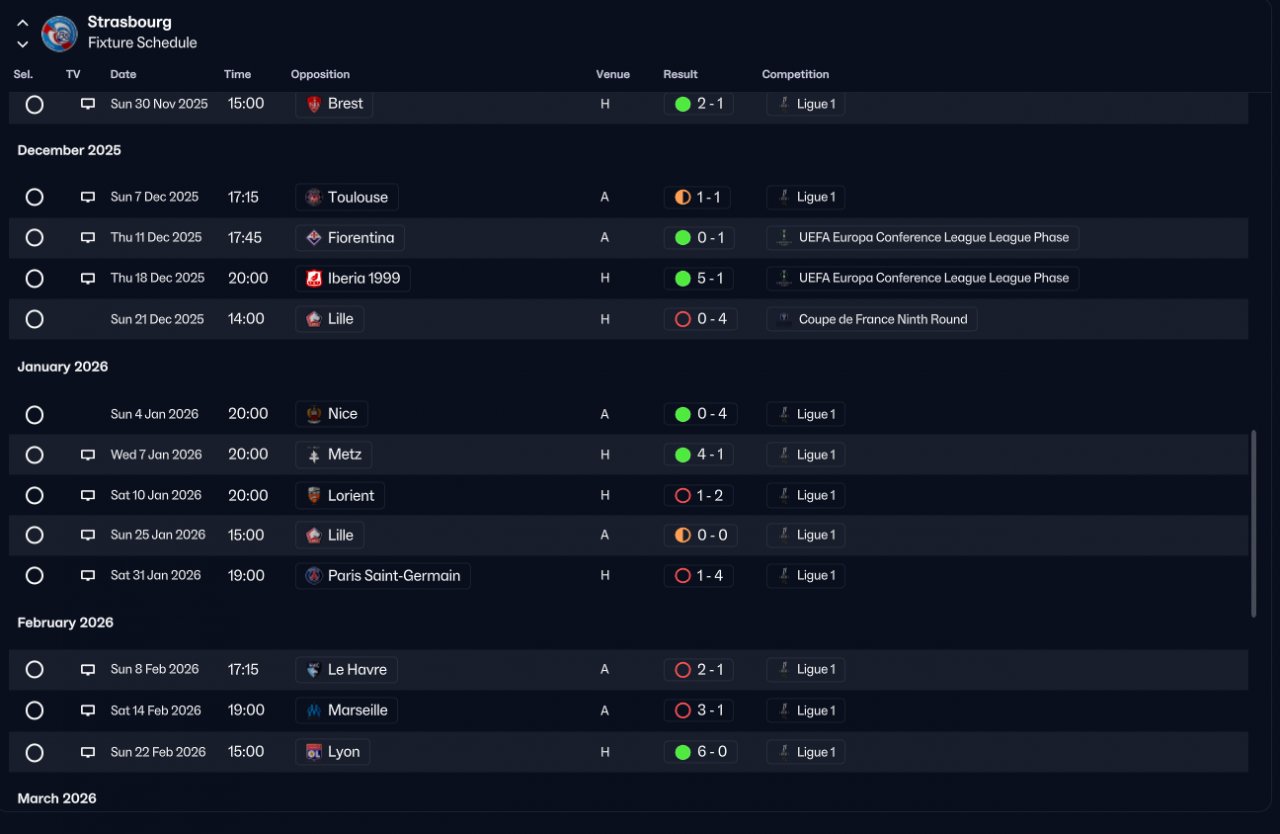Sort fixtures by the Date column header
The image size is (1280, 834).
123,75
